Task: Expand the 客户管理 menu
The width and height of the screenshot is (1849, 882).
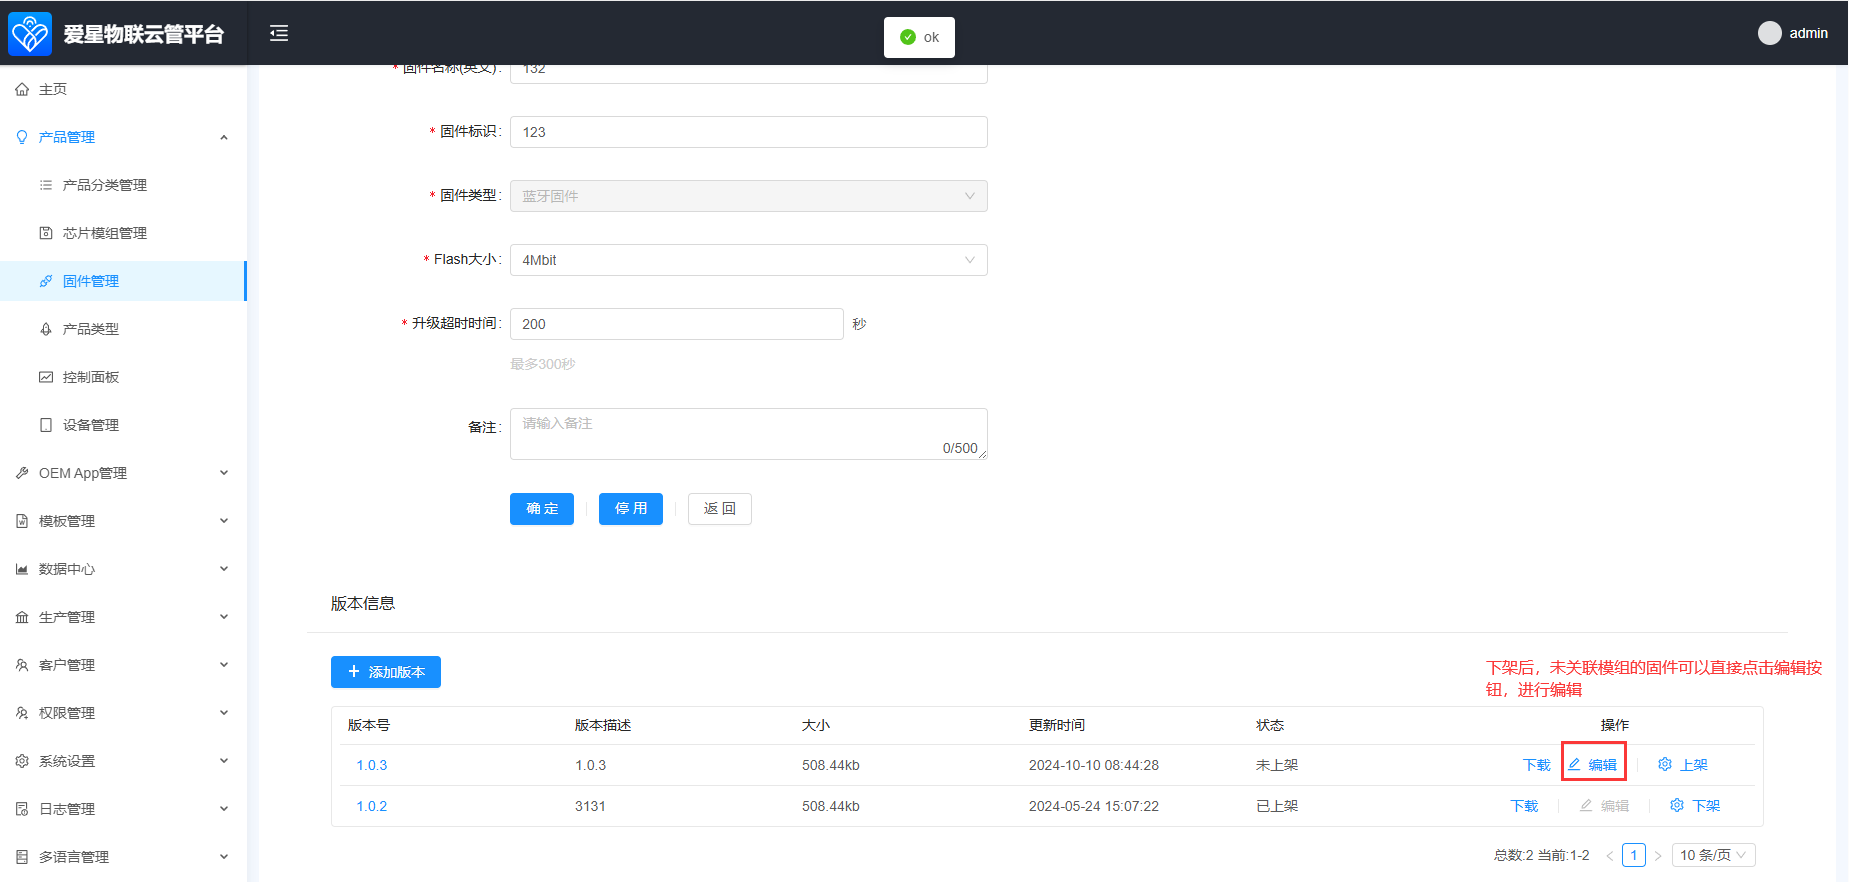Action: tap(123, 665)
